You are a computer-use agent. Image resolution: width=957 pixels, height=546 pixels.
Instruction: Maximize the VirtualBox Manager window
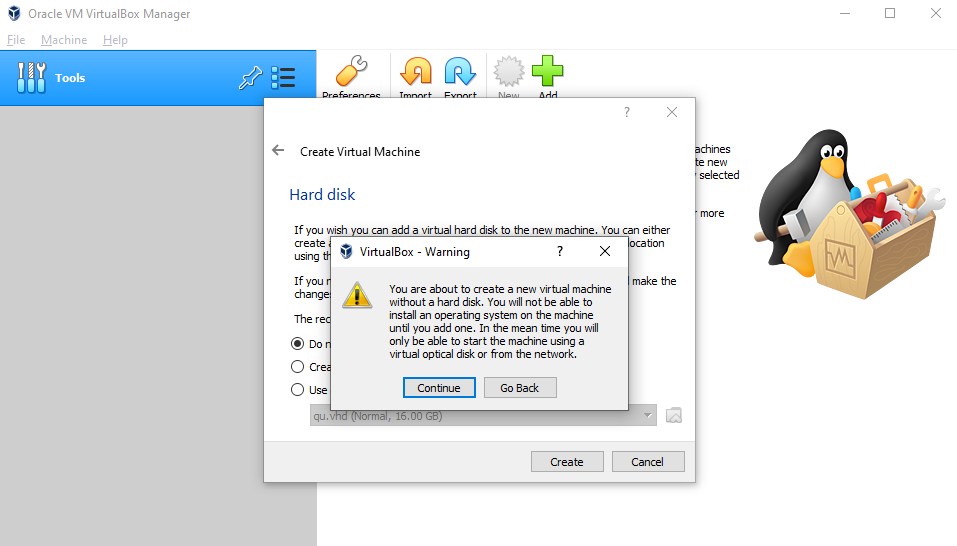coord(890,13)
